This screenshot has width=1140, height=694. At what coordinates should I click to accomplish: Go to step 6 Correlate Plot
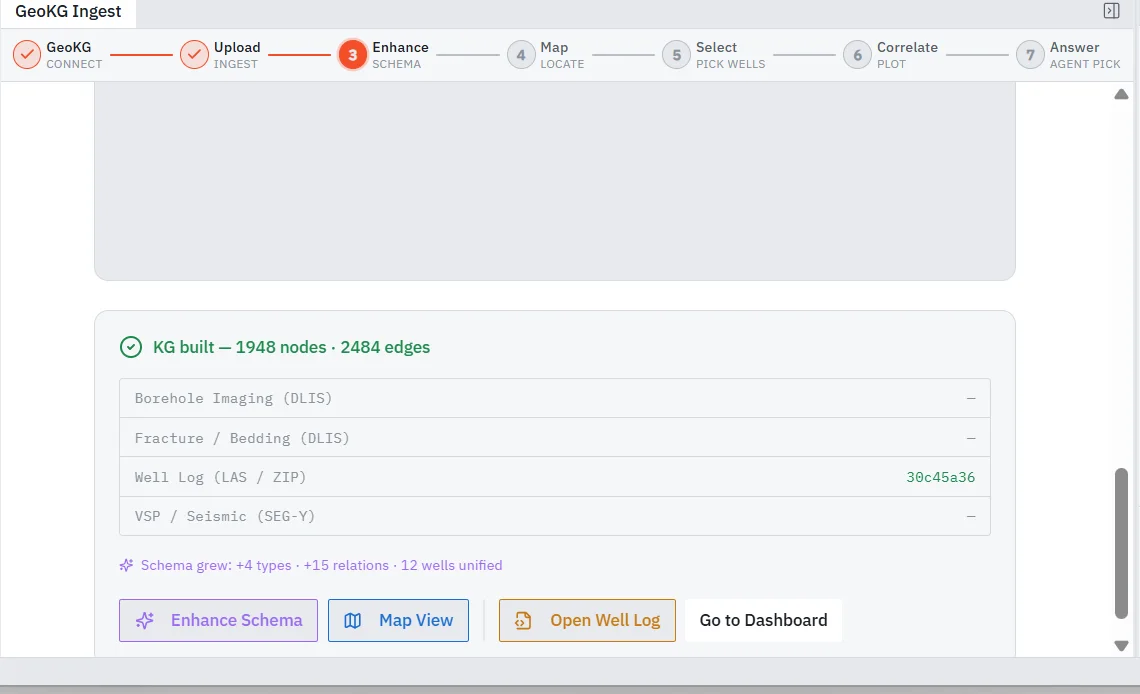[891, 55]
